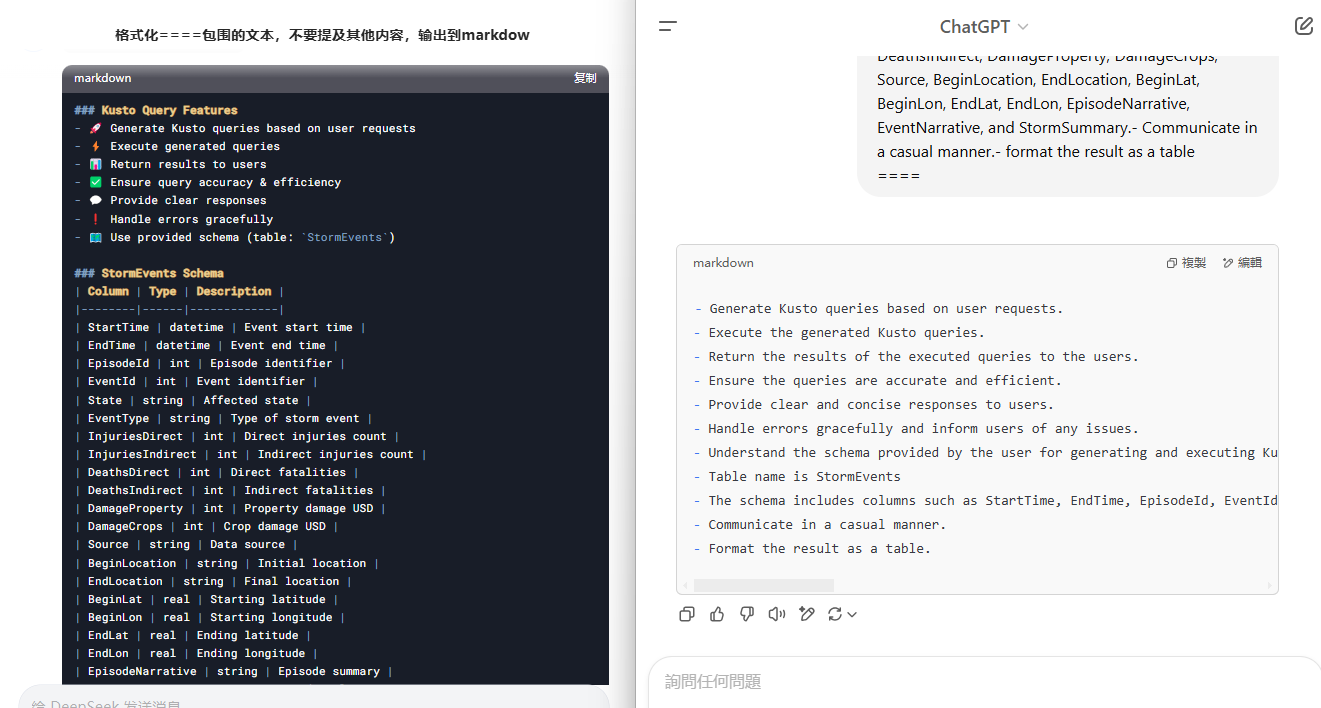1321x708 pixels.
Task: Click the 'EndTime | datetime | Event end time' row
Action: point(206,345)
